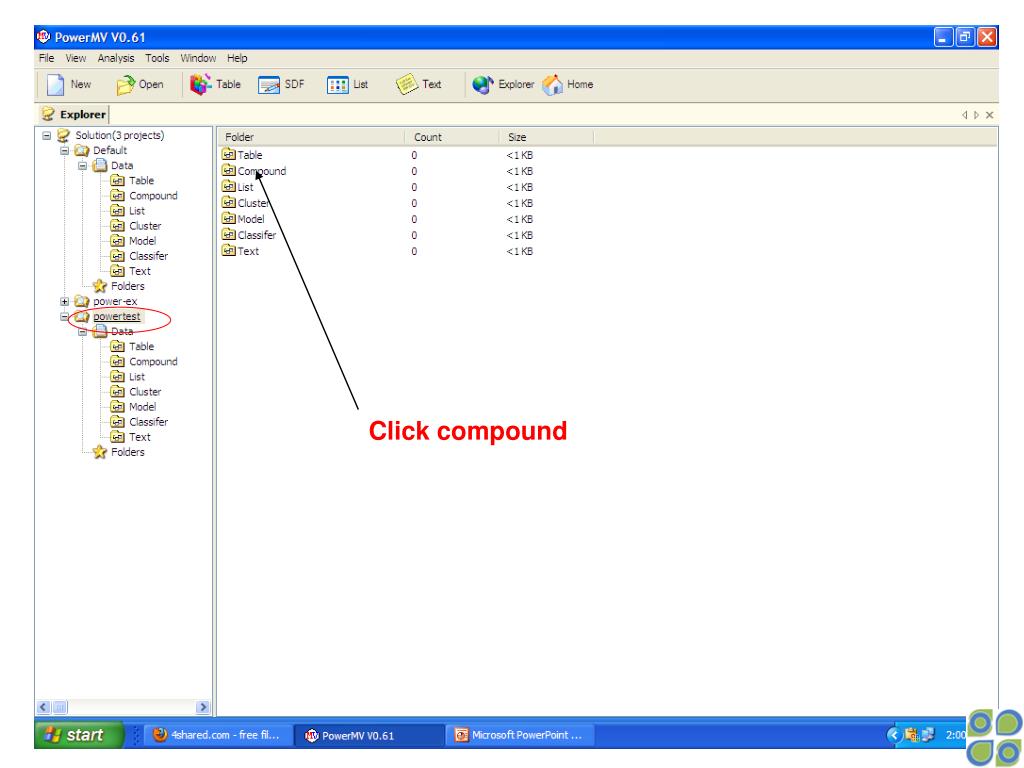Click the Text note toolbar icon
This screenshot has width=1024, height=768.
tap(407, 84)
